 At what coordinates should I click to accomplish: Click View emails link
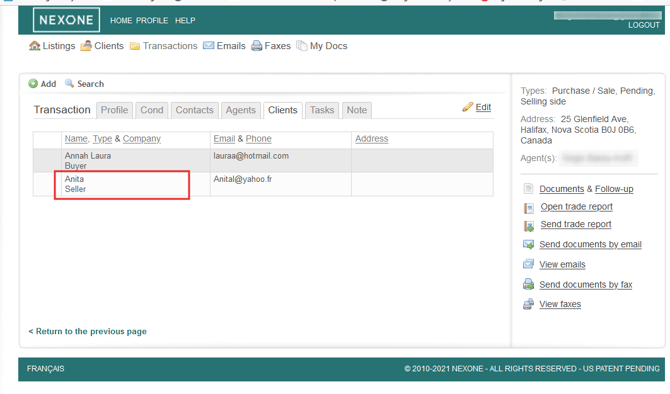(x=562, y=265)
